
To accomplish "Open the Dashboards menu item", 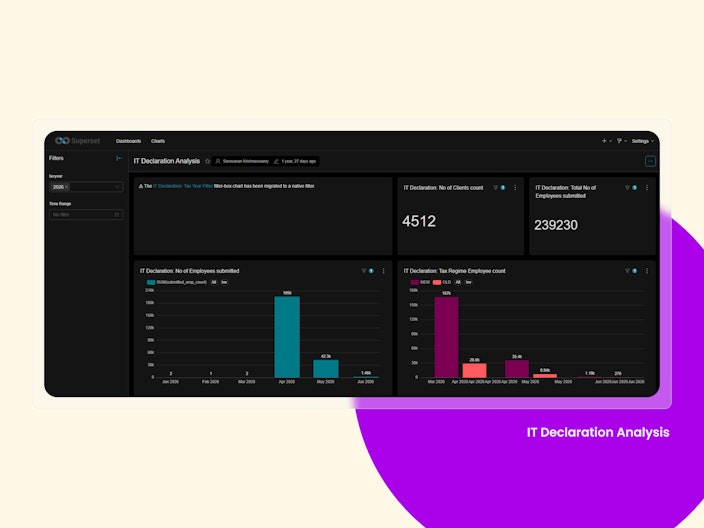I will [x=128, y=141].
